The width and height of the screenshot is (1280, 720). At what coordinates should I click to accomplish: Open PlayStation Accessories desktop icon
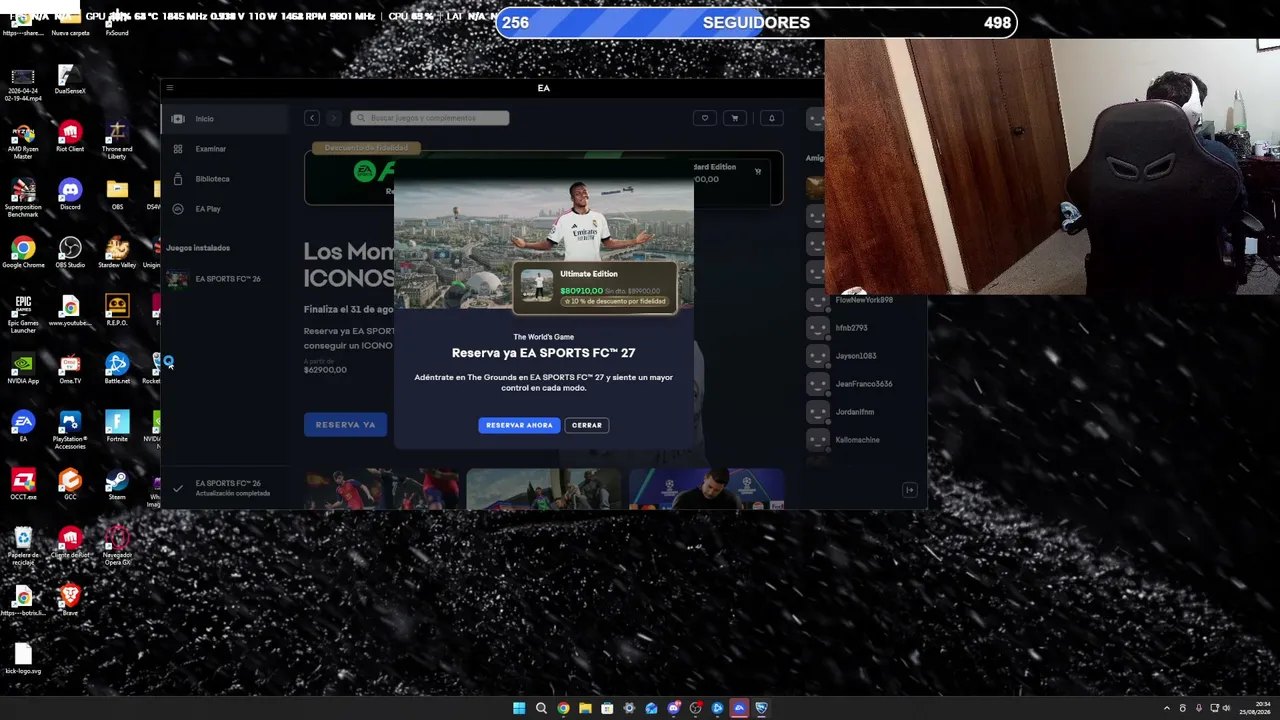(70, 430)
